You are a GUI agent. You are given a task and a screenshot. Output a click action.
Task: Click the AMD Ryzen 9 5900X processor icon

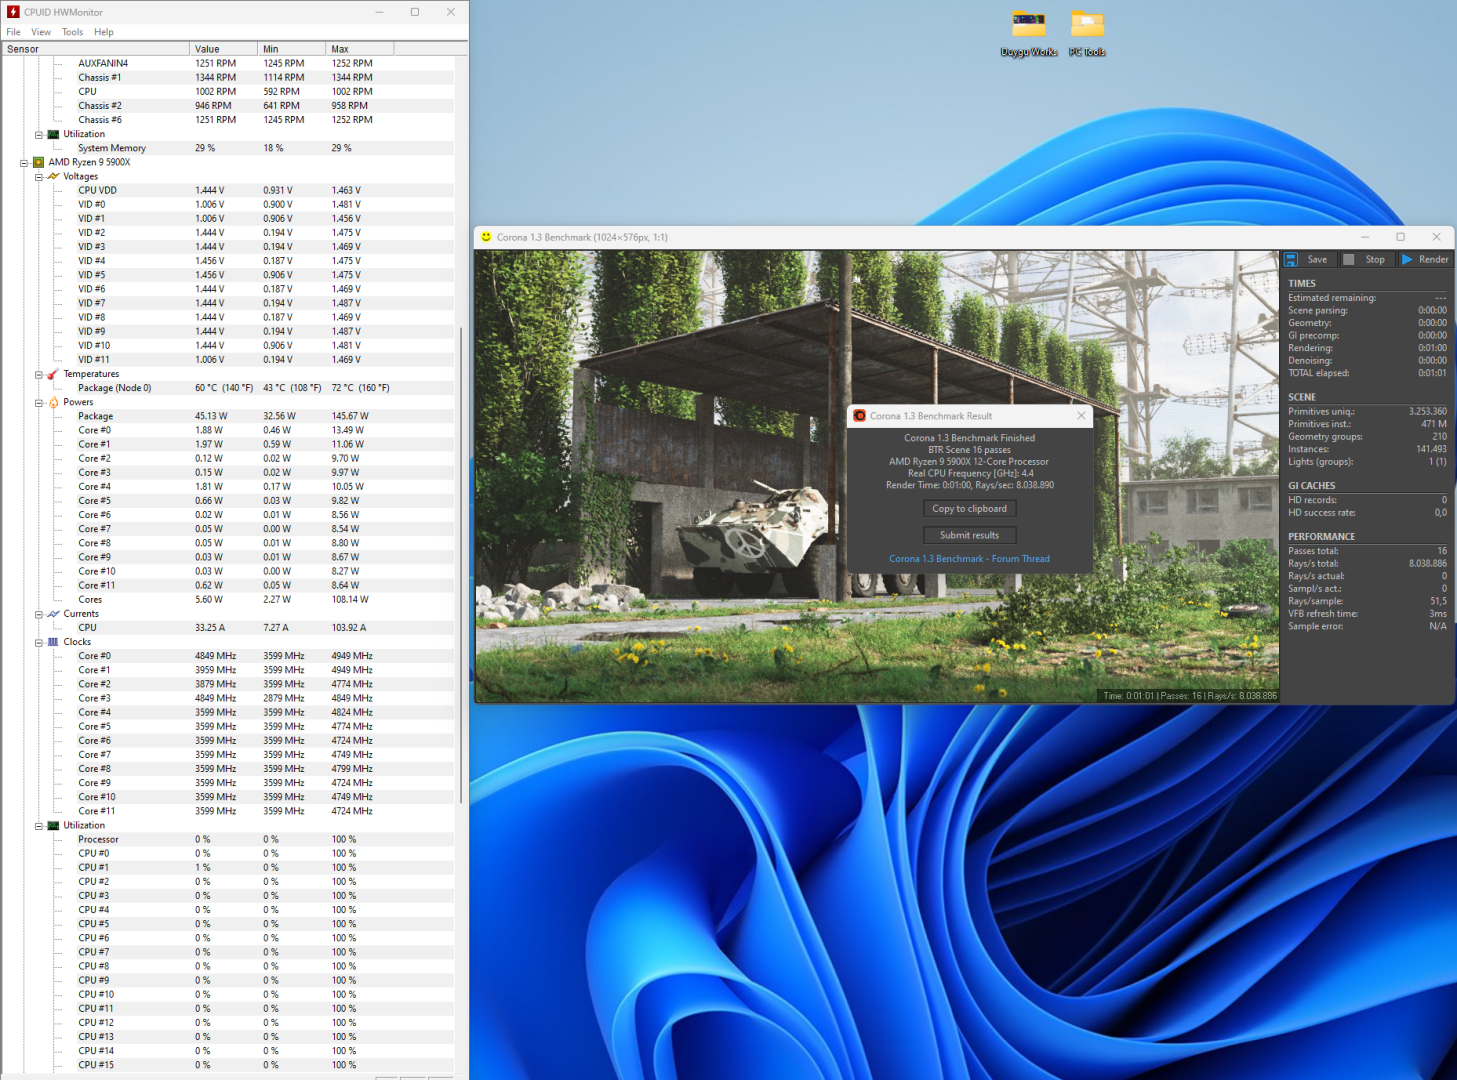38,162
